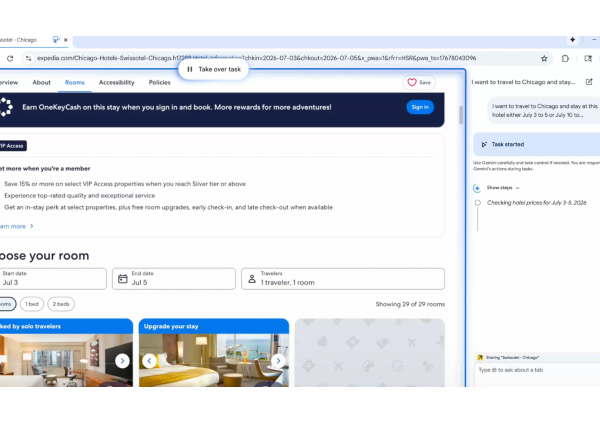Pause with Take over task button
Viewport: 600px width, 433px height.
tap(214, 69)
